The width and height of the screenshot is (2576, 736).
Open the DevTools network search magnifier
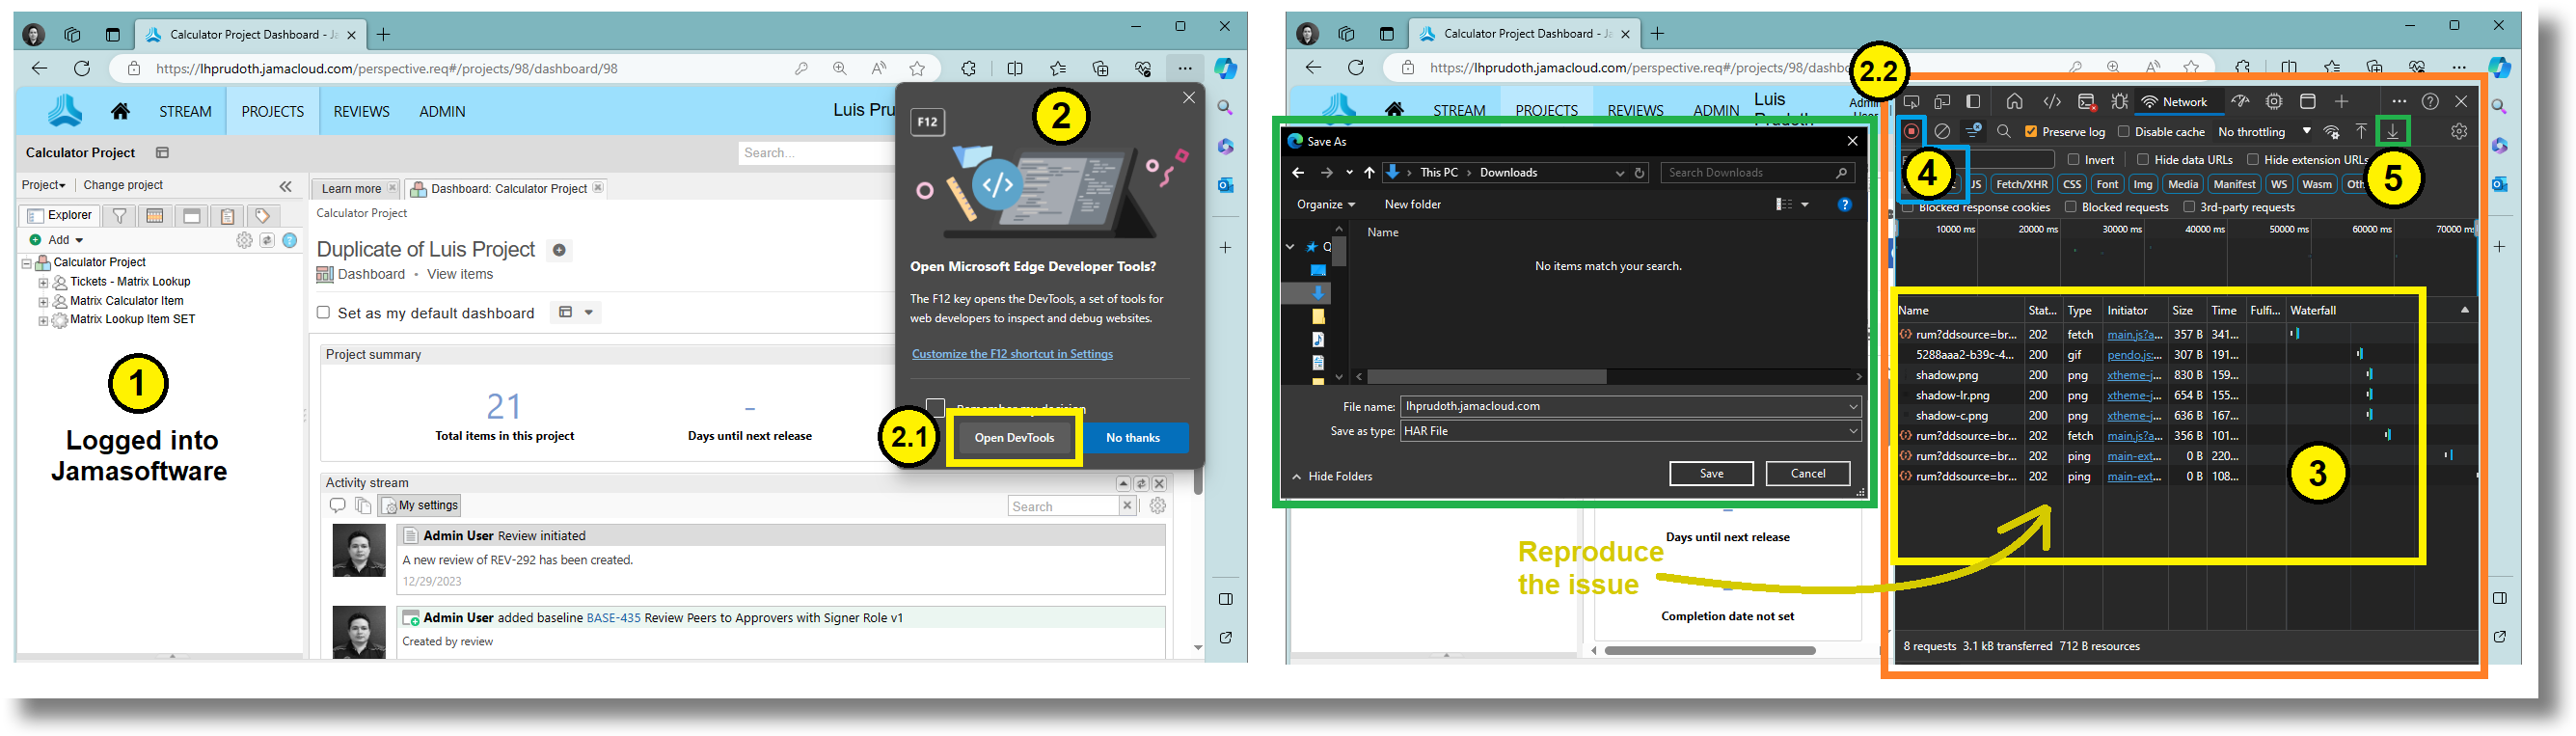[x=2003, y=131]
